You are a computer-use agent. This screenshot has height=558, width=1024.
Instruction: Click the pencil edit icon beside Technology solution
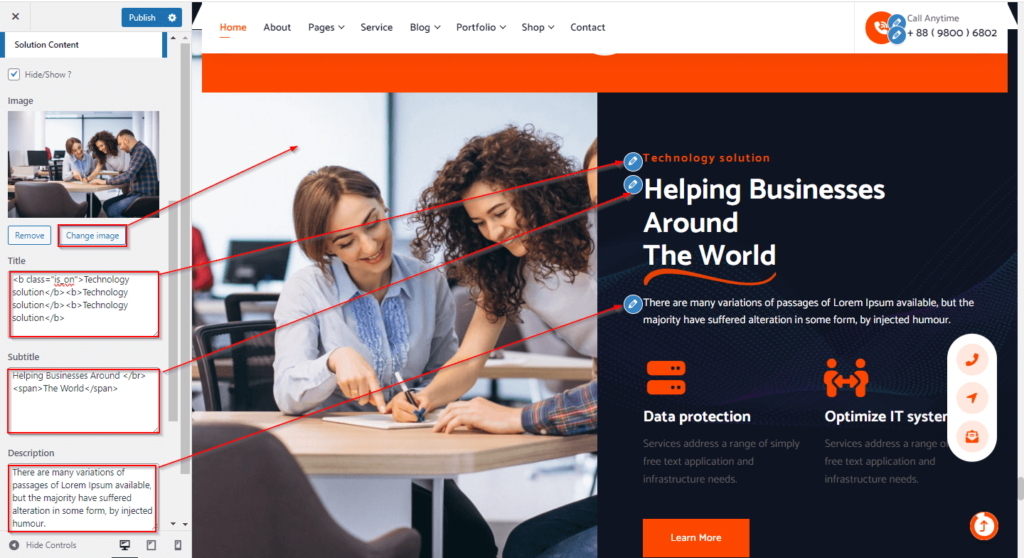click(x=632, y=161)
